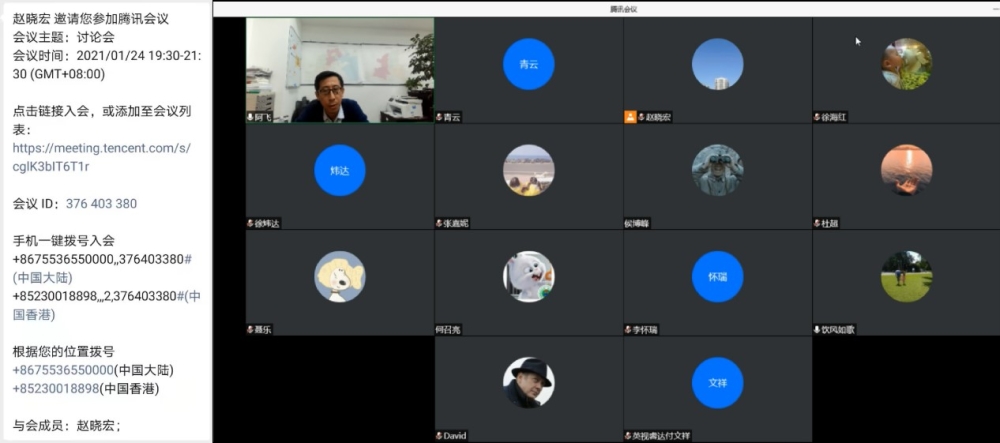Click the name label under binoculars avatar

click(636, 224)
